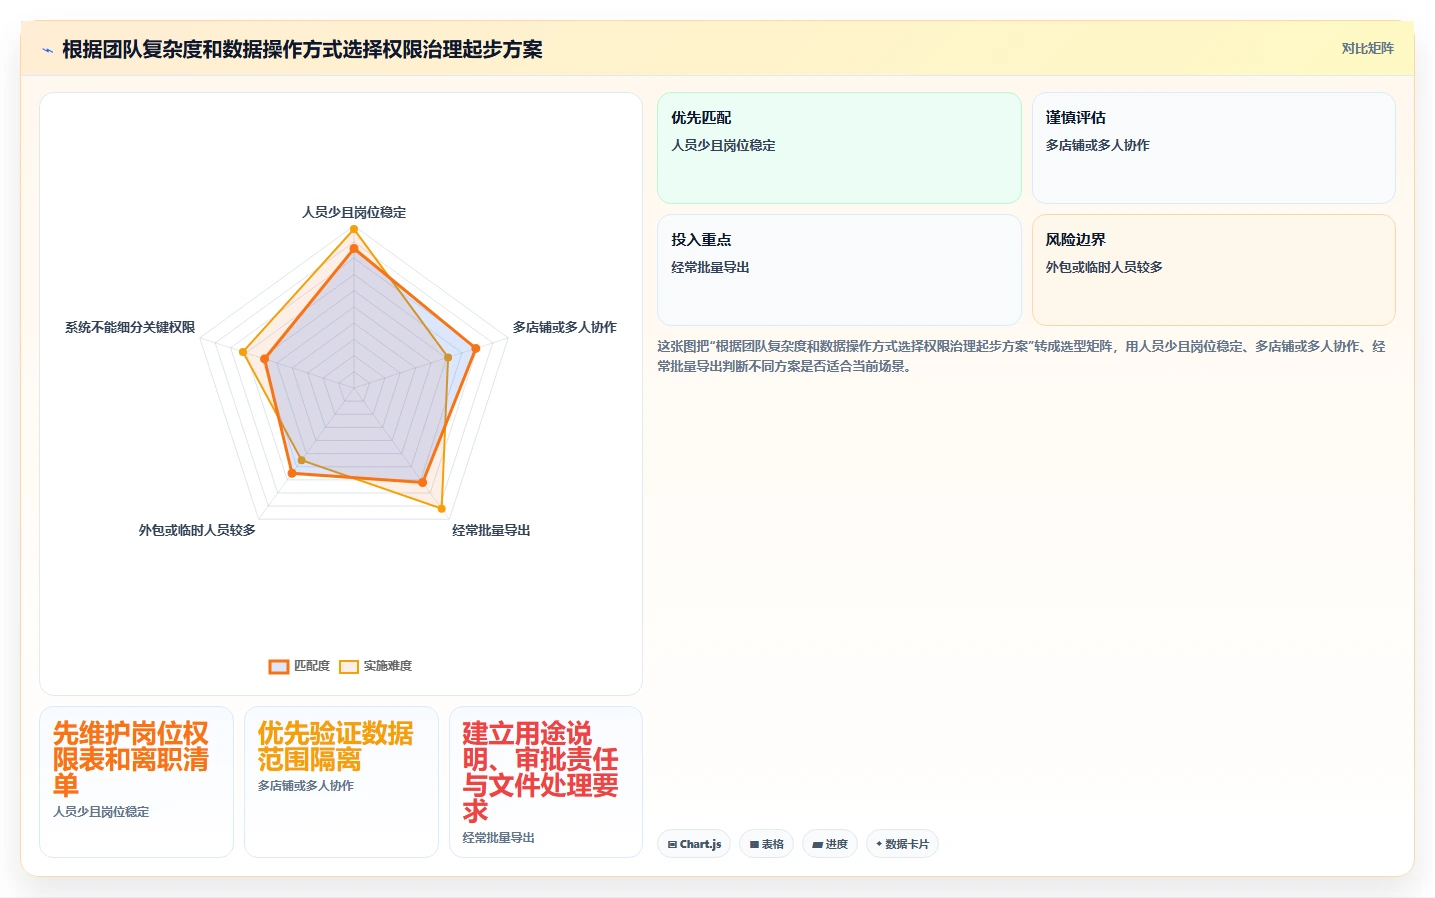
Task: Click the icon before the page title
Action: tap(47, 50)
